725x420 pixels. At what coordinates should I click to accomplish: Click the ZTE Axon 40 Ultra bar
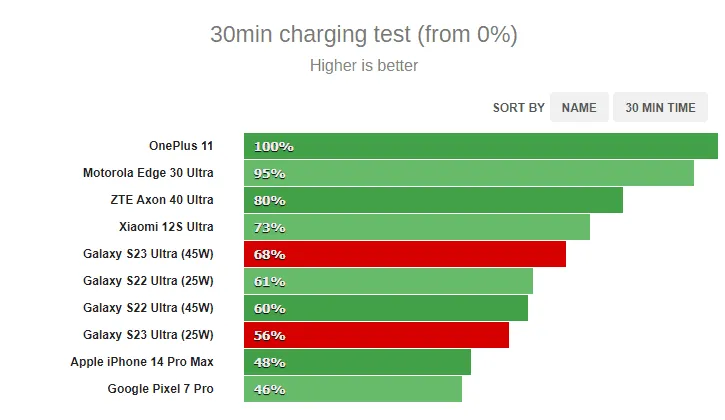[433, 200]
